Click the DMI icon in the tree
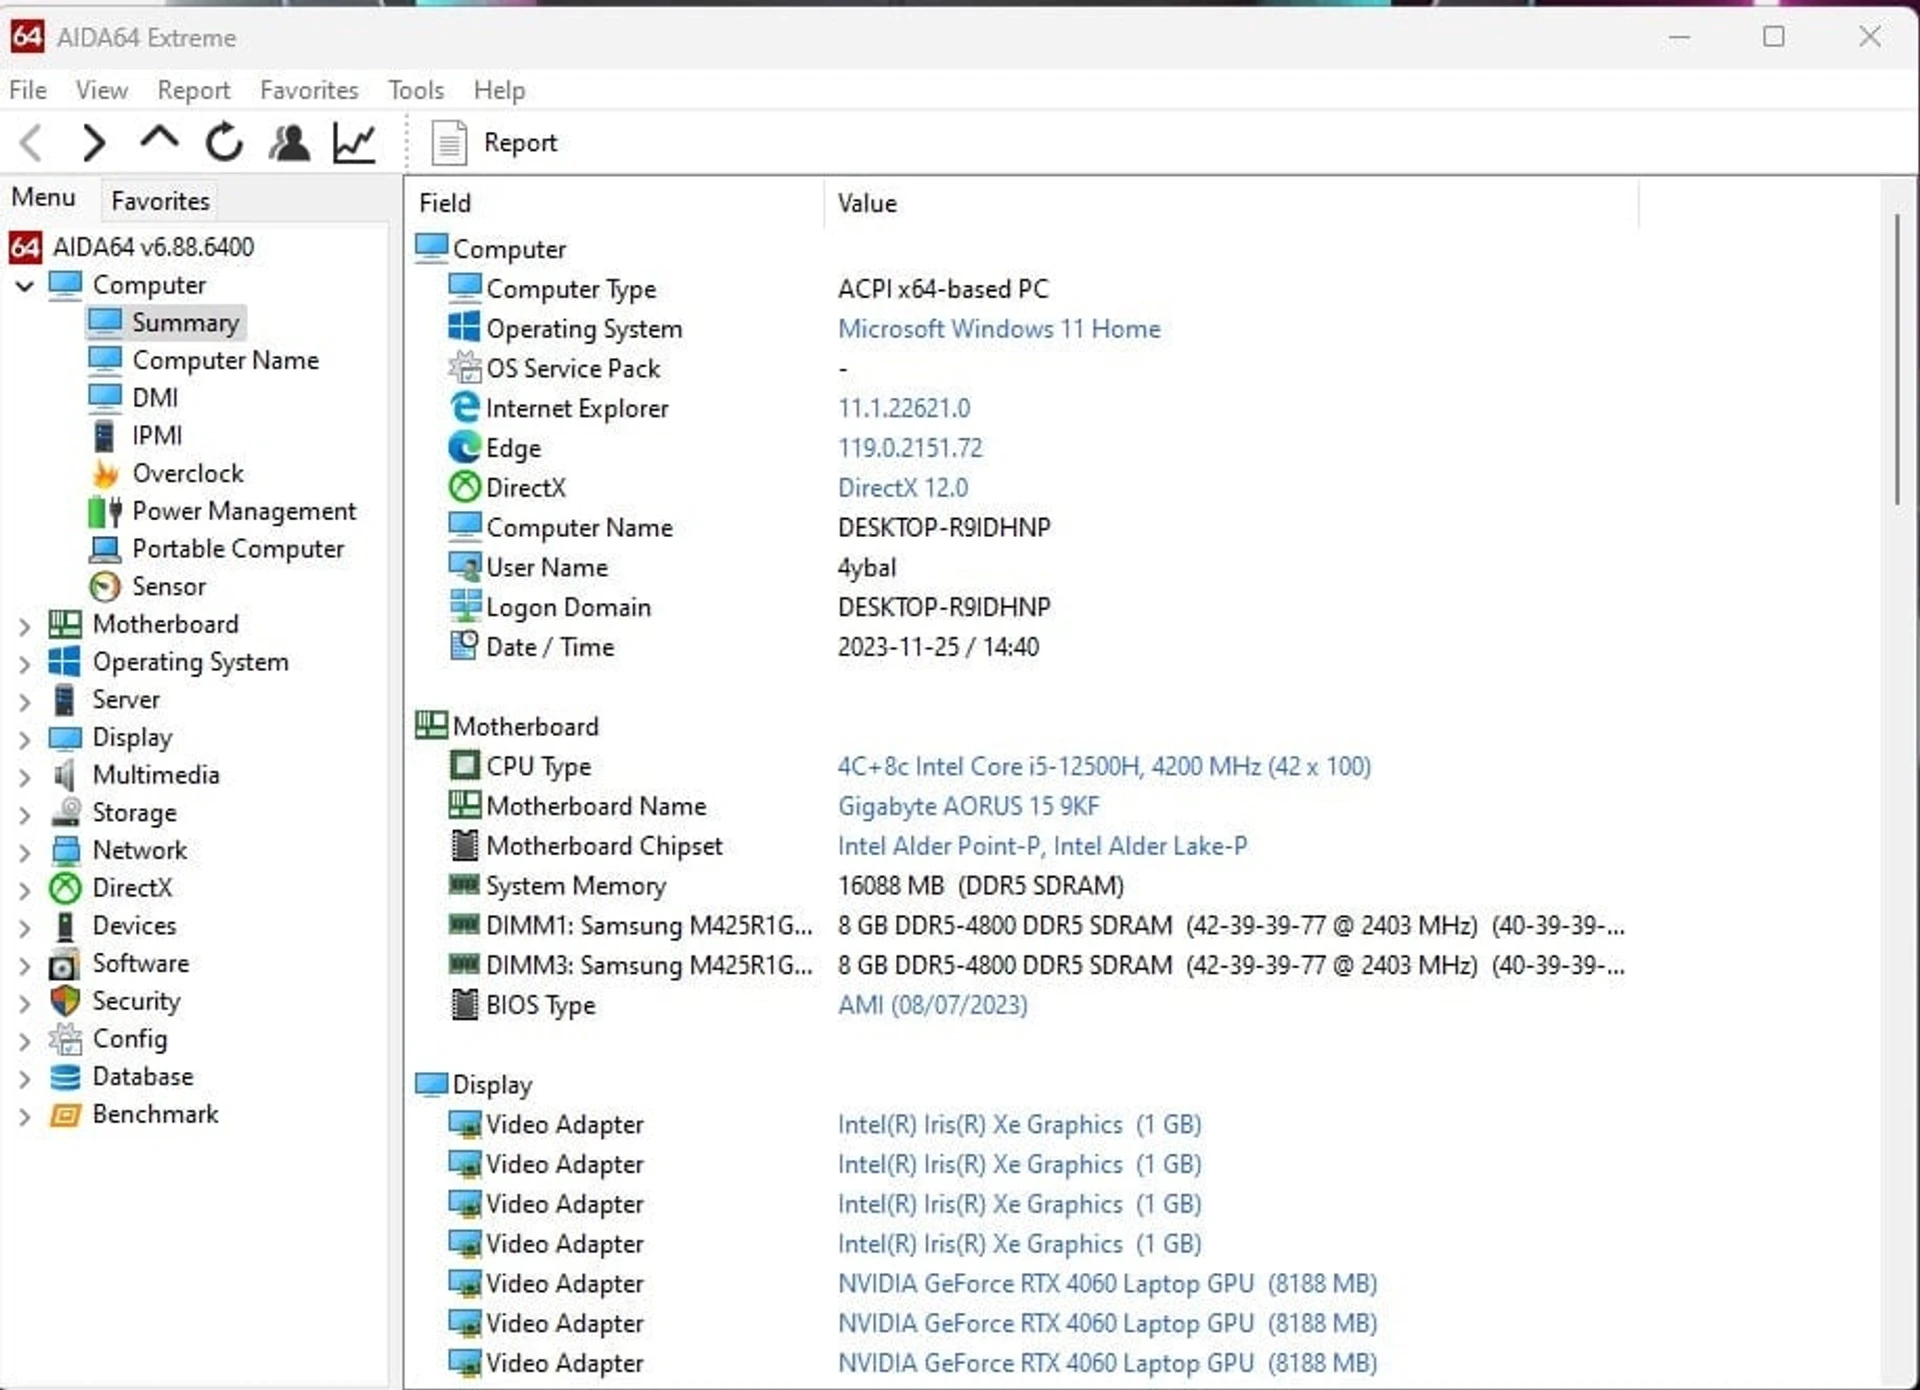Image resolution: width=1920 pixels, height=1390 pixels. (104, 398)
